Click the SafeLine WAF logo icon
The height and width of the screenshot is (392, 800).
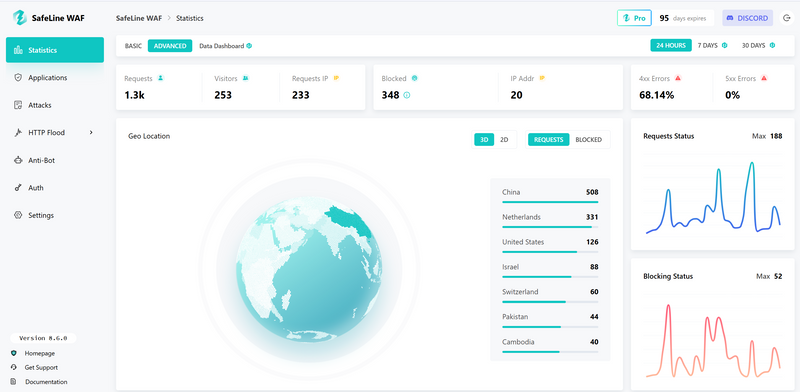click(x=20, y=18)
